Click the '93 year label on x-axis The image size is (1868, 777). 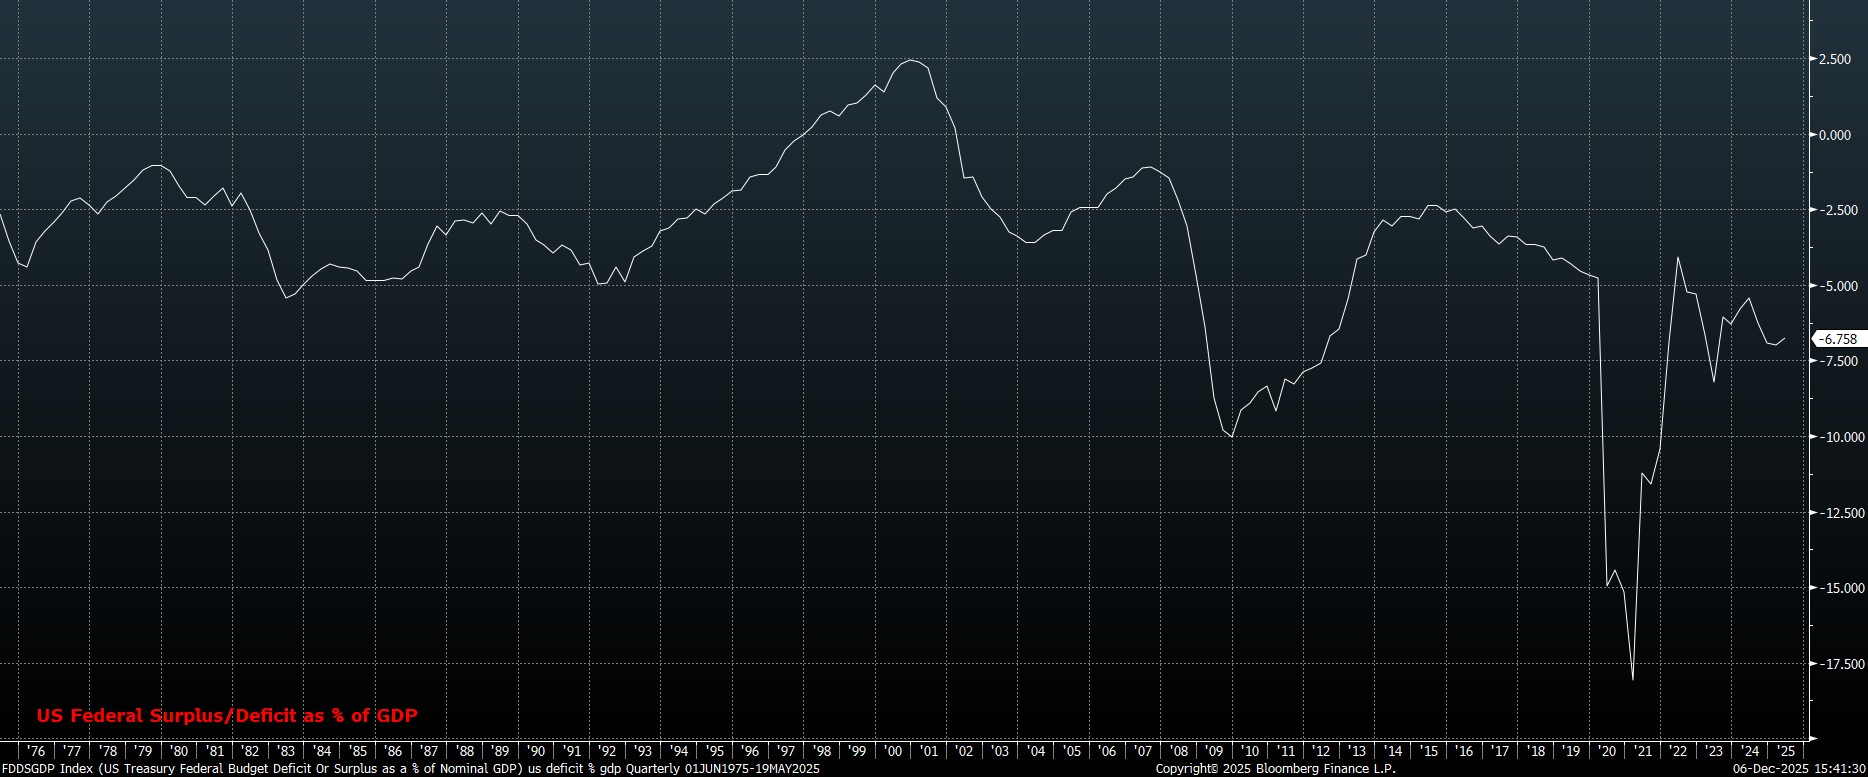click(643, 751)
